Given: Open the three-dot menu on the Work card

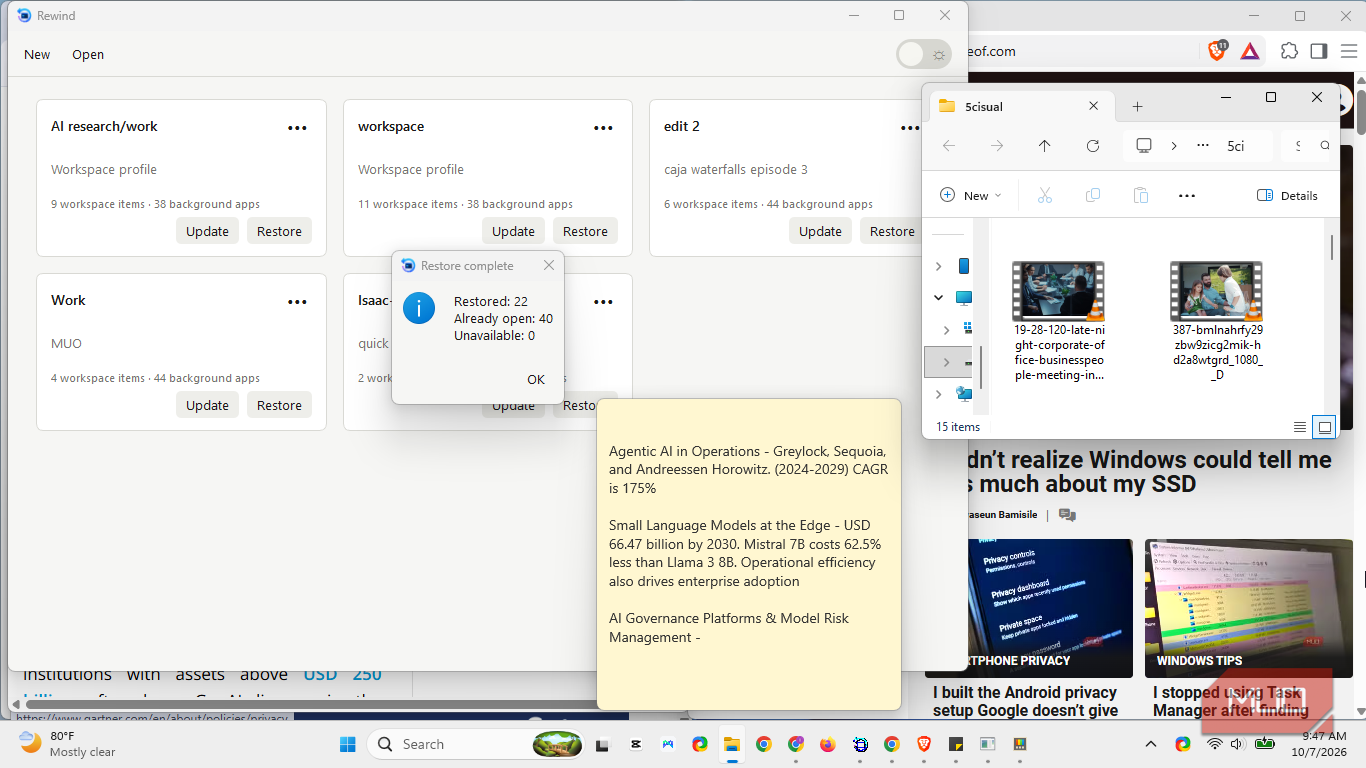Looking at the screenshot, I should [297, 302].
